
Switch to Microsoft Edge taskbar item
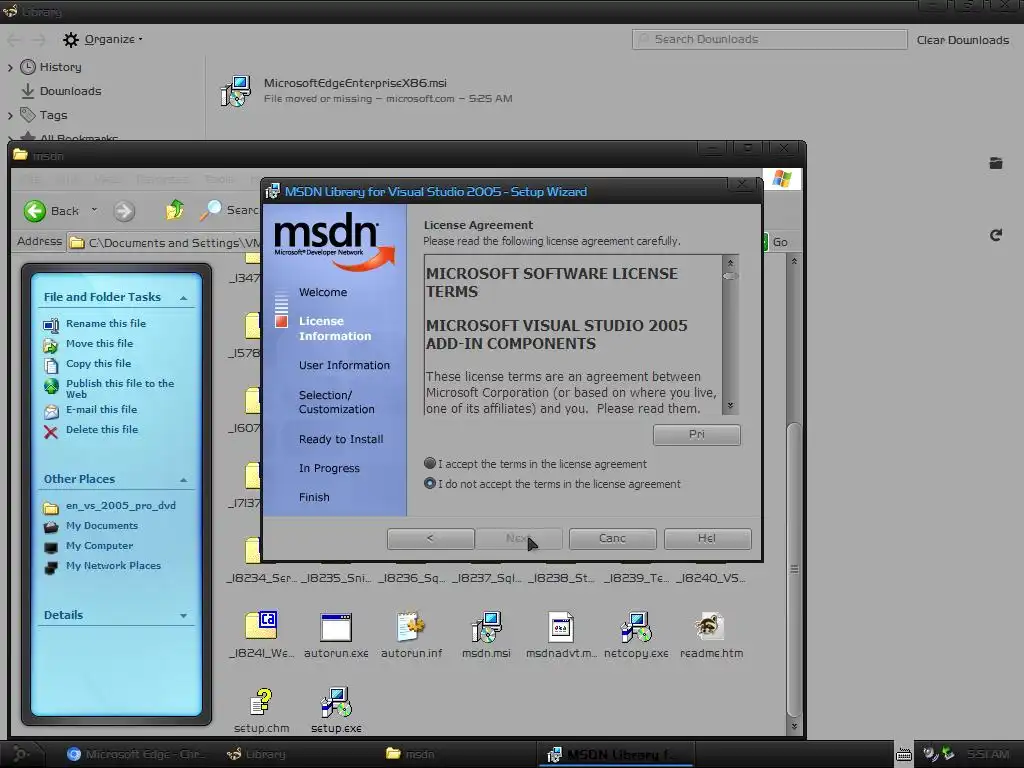[x=137, y=754]
